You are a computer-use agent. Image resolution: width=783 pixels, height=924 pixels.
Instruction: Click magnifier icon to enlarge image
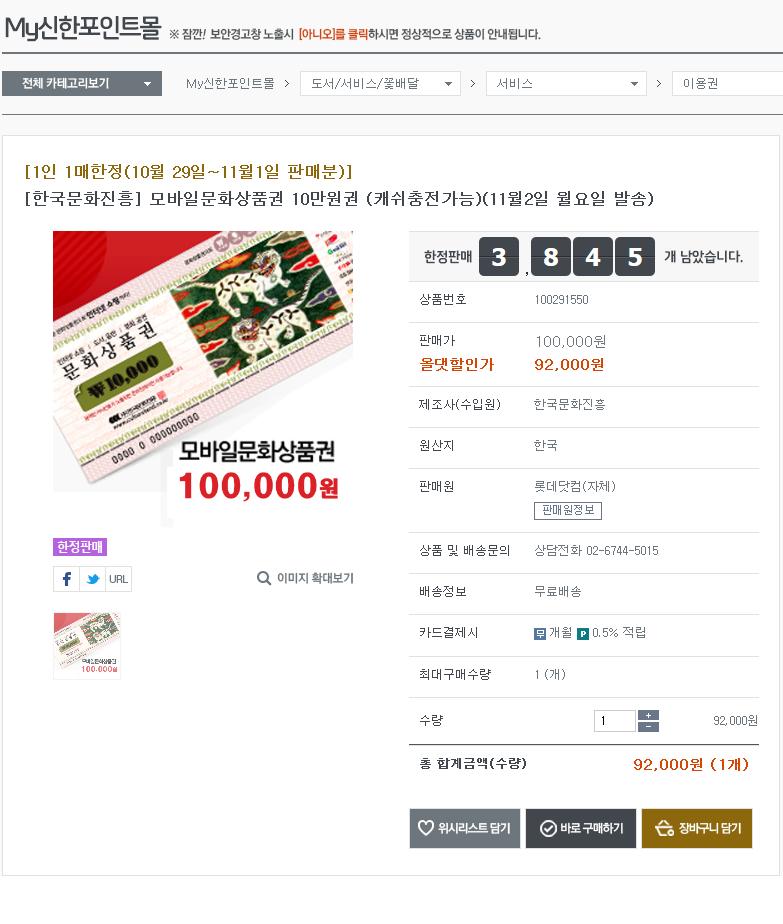pos(264,578)
